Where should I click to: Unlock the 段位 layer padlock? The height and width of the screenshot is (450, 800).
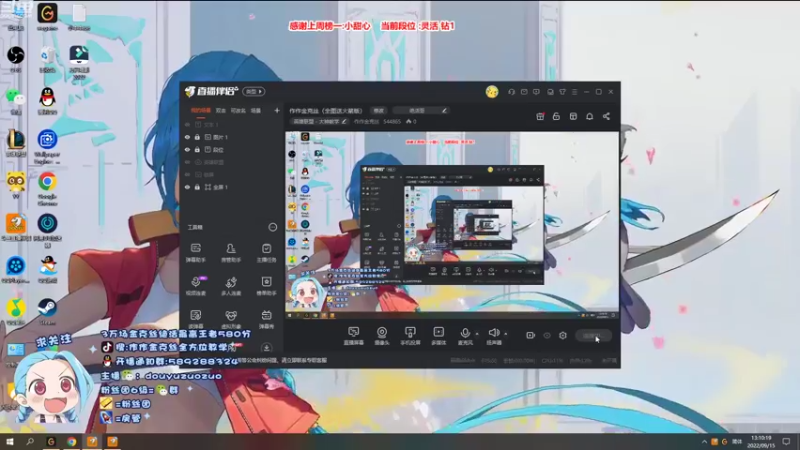[x=197, y=149]
